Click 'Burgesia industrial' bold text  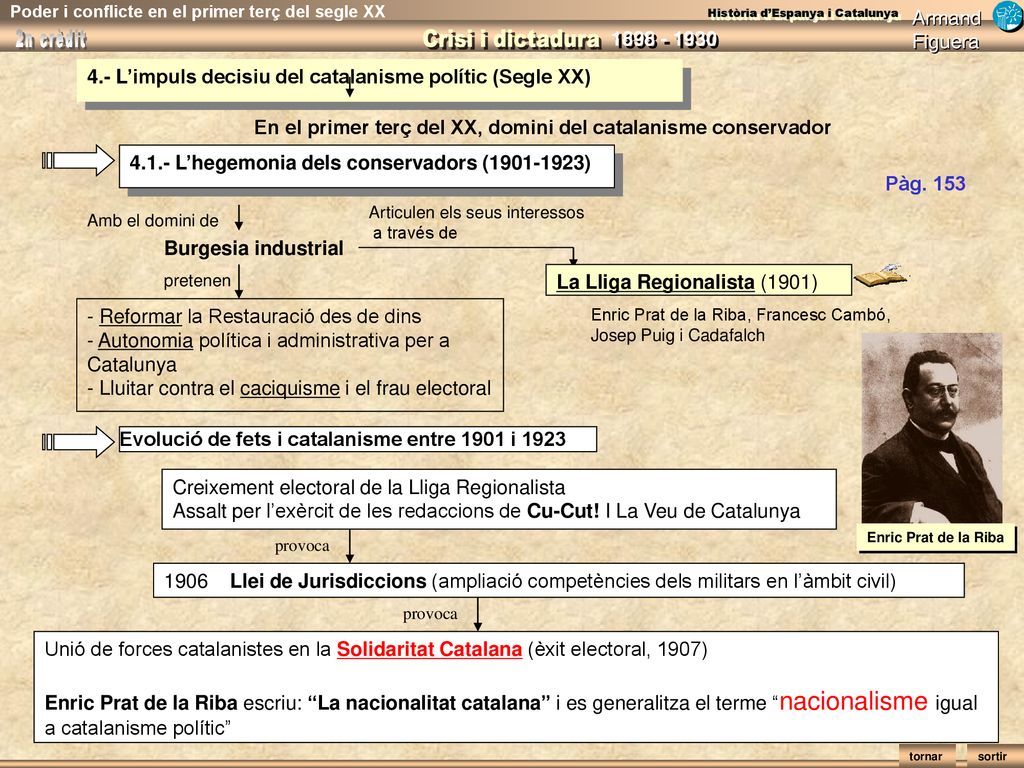[x=254, y=248]
